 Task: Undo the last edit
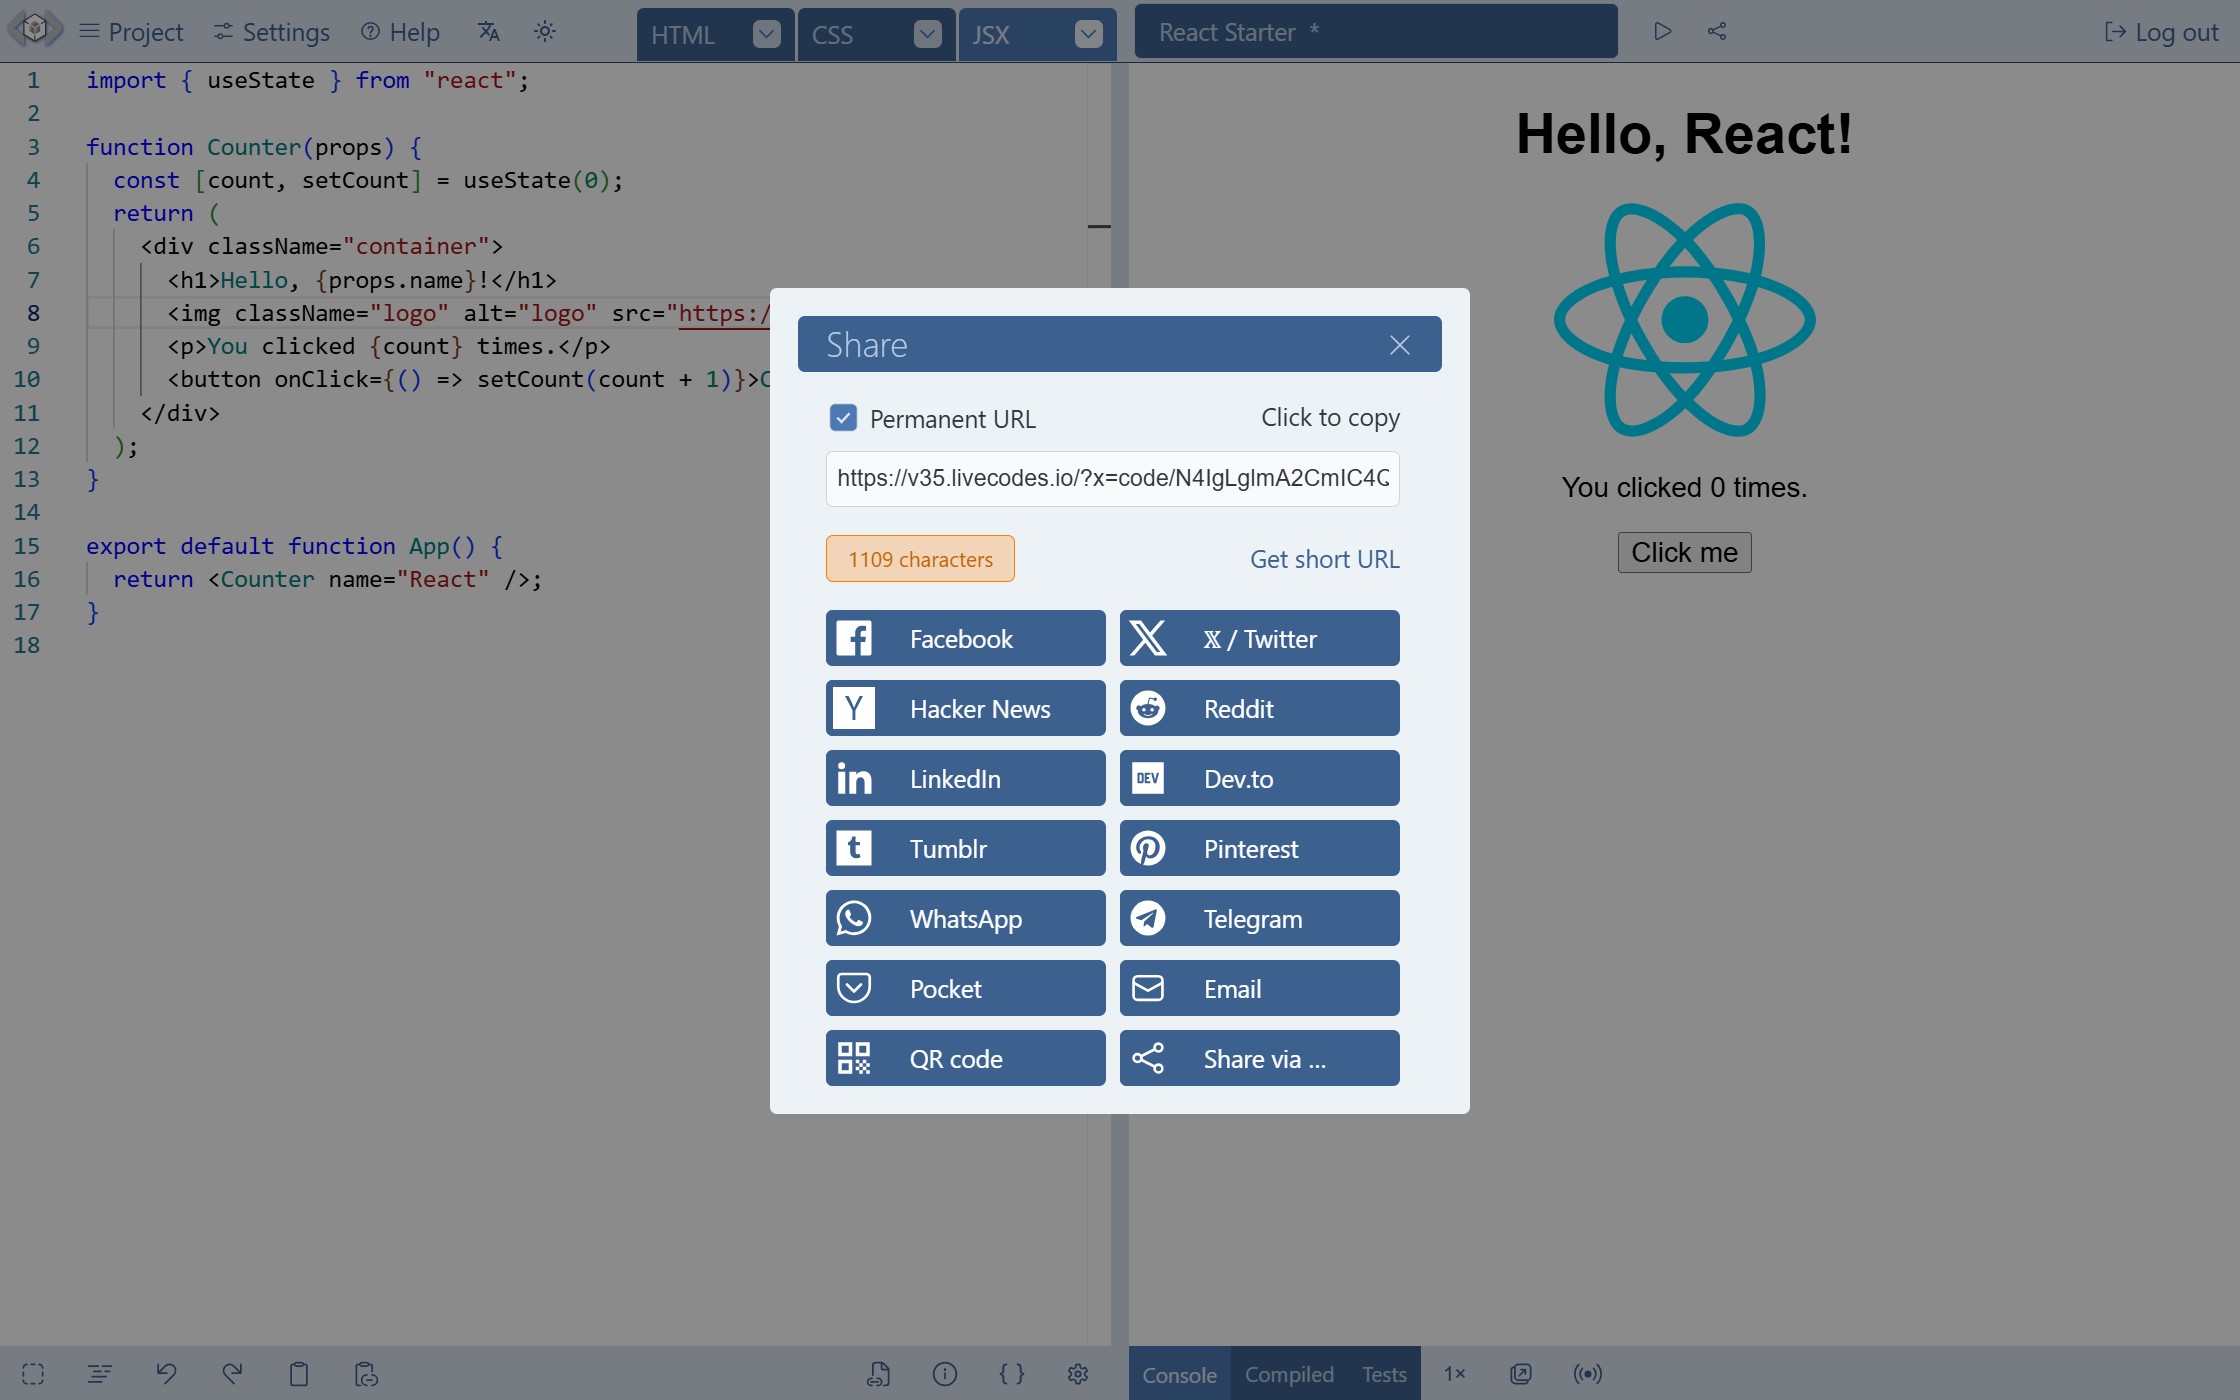[x=167, y=1373]
